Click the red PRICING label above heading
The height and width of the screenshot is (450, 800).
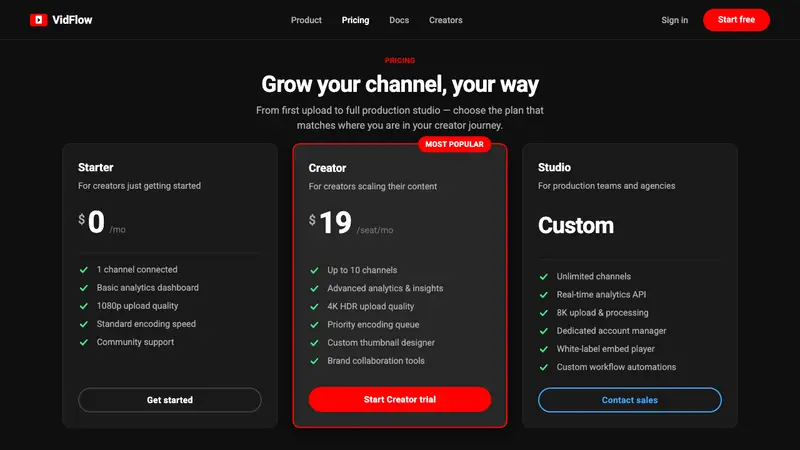[400, 60]
